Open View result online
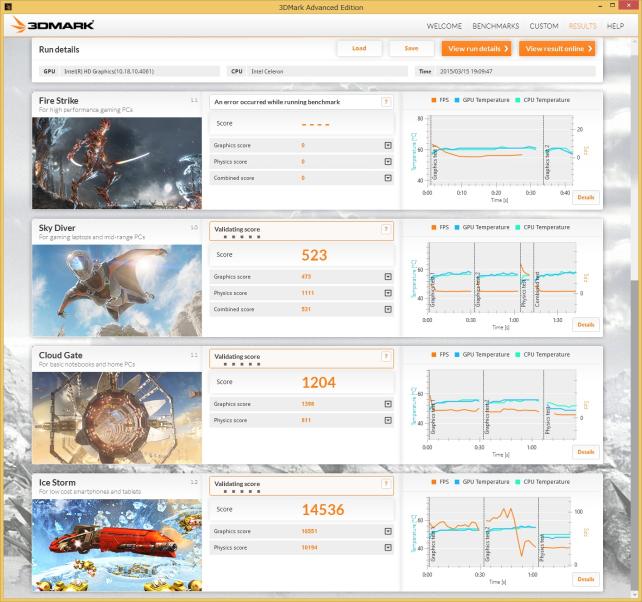 [557, 49]
